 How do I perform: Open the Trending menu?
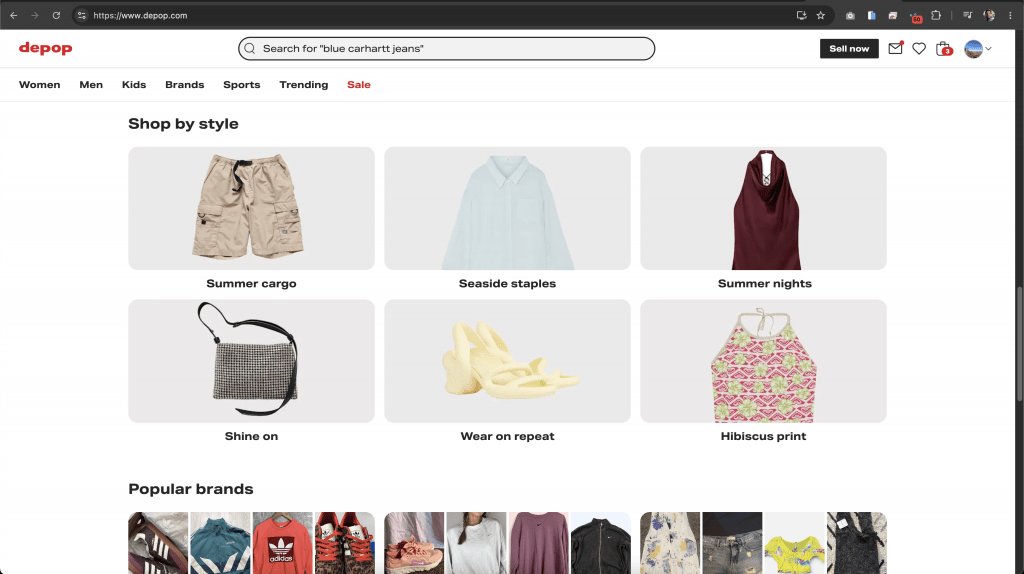click(304, 85)
